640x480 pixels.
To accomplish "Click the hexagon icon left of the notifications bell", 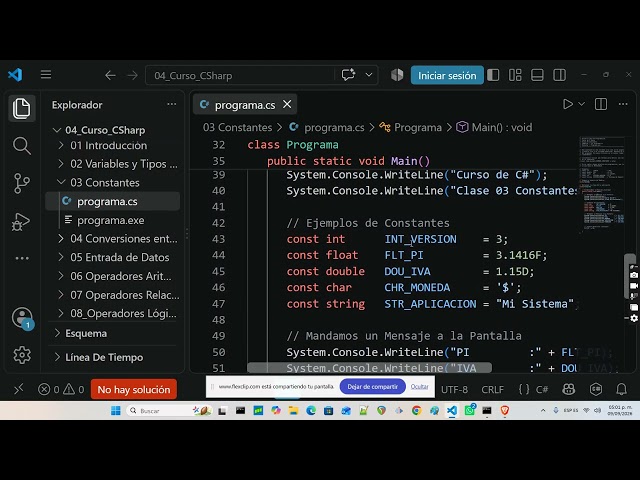I will pos(596,389).
